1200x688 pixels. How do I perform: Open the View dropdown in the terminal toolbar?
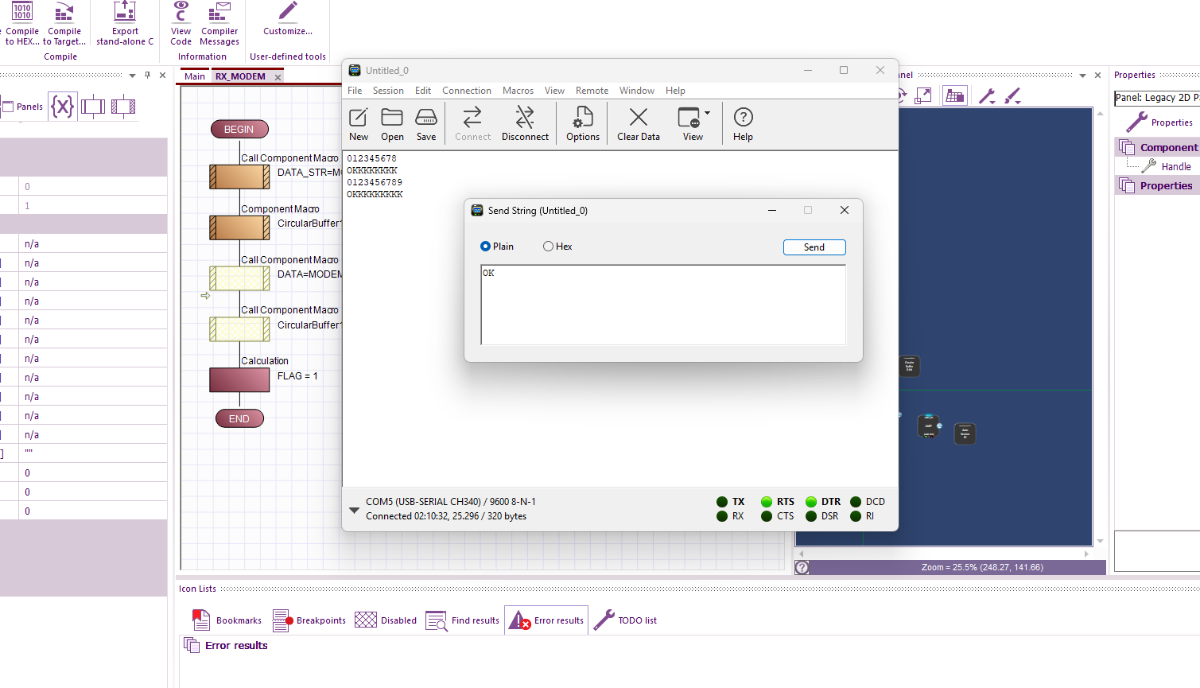point(692,122)
